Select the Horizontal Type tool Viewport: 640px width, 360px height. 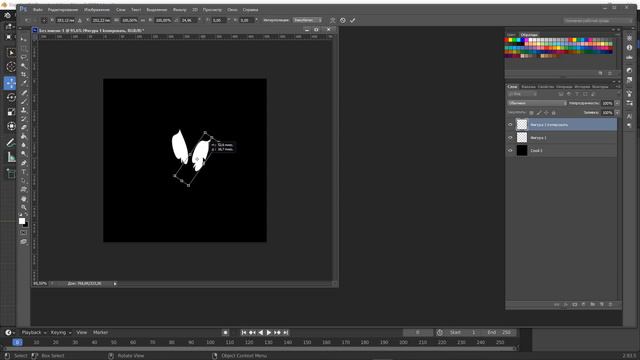24,172
